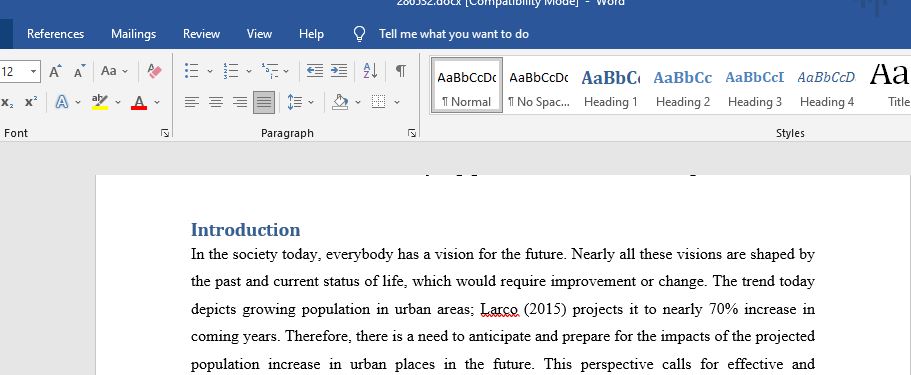The image size is (911, 375).
Task: Open the Help tab
Action: (x=311, y=34)
